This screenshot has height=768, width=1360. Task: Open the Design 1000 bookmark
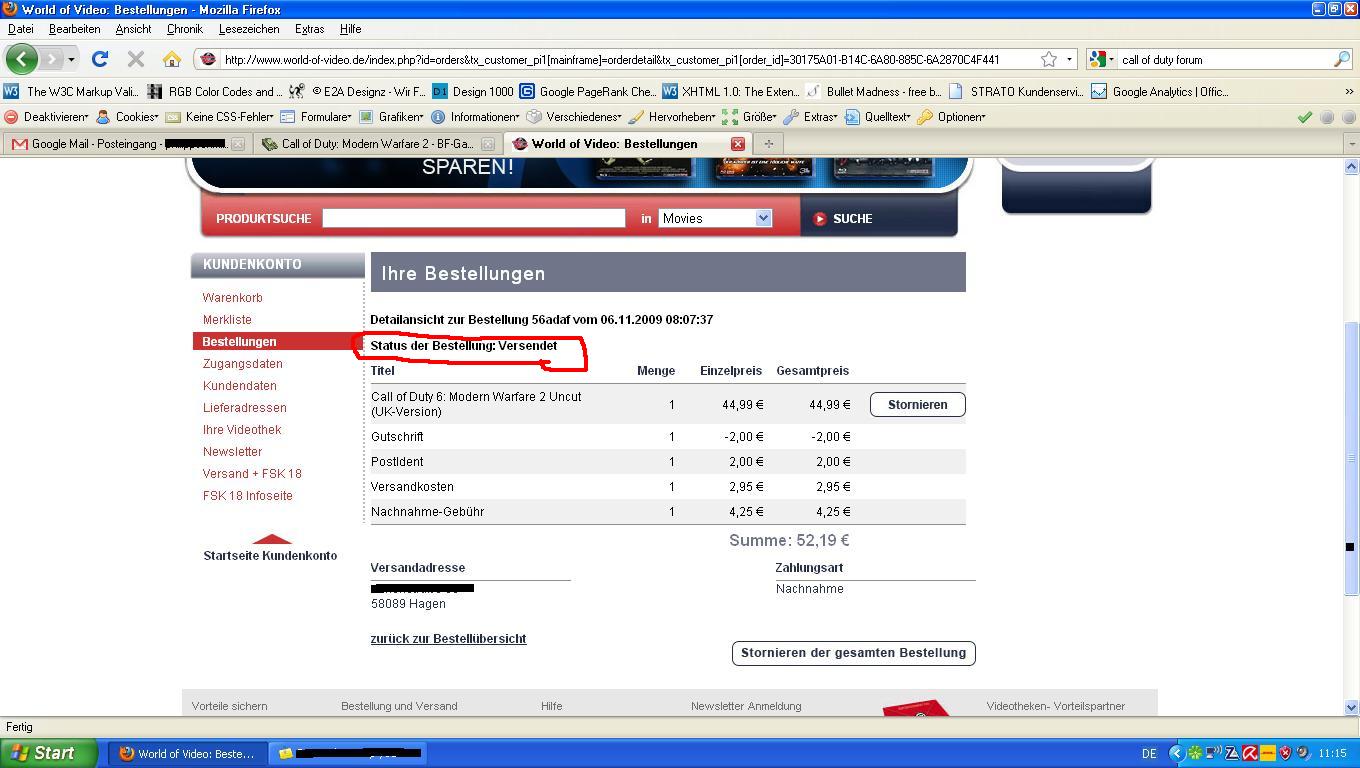click(x=473, y=91)
